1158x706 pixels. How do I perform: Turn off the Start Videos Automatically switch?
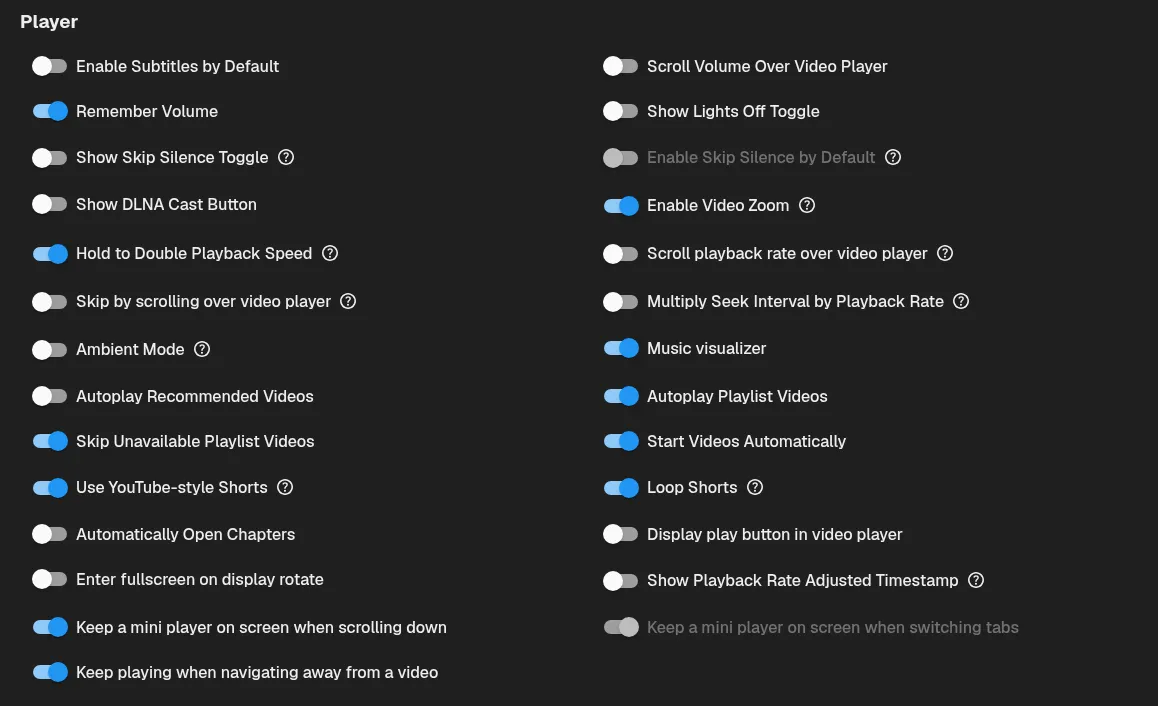[620, 442]
